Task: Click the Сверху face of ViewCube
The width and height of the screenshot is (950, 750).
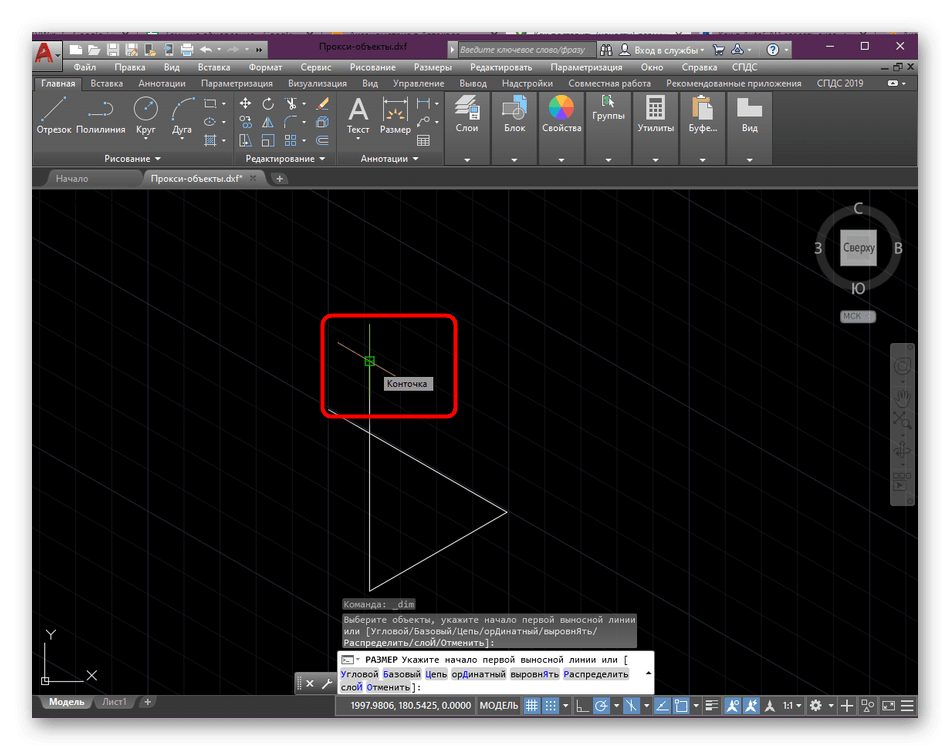Action: pyautogui.click(x=858, y=248)
